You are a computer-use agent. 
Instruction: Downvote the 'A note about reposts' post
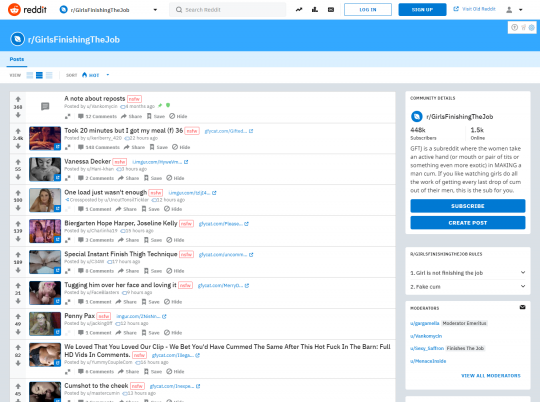coord(18,115)
